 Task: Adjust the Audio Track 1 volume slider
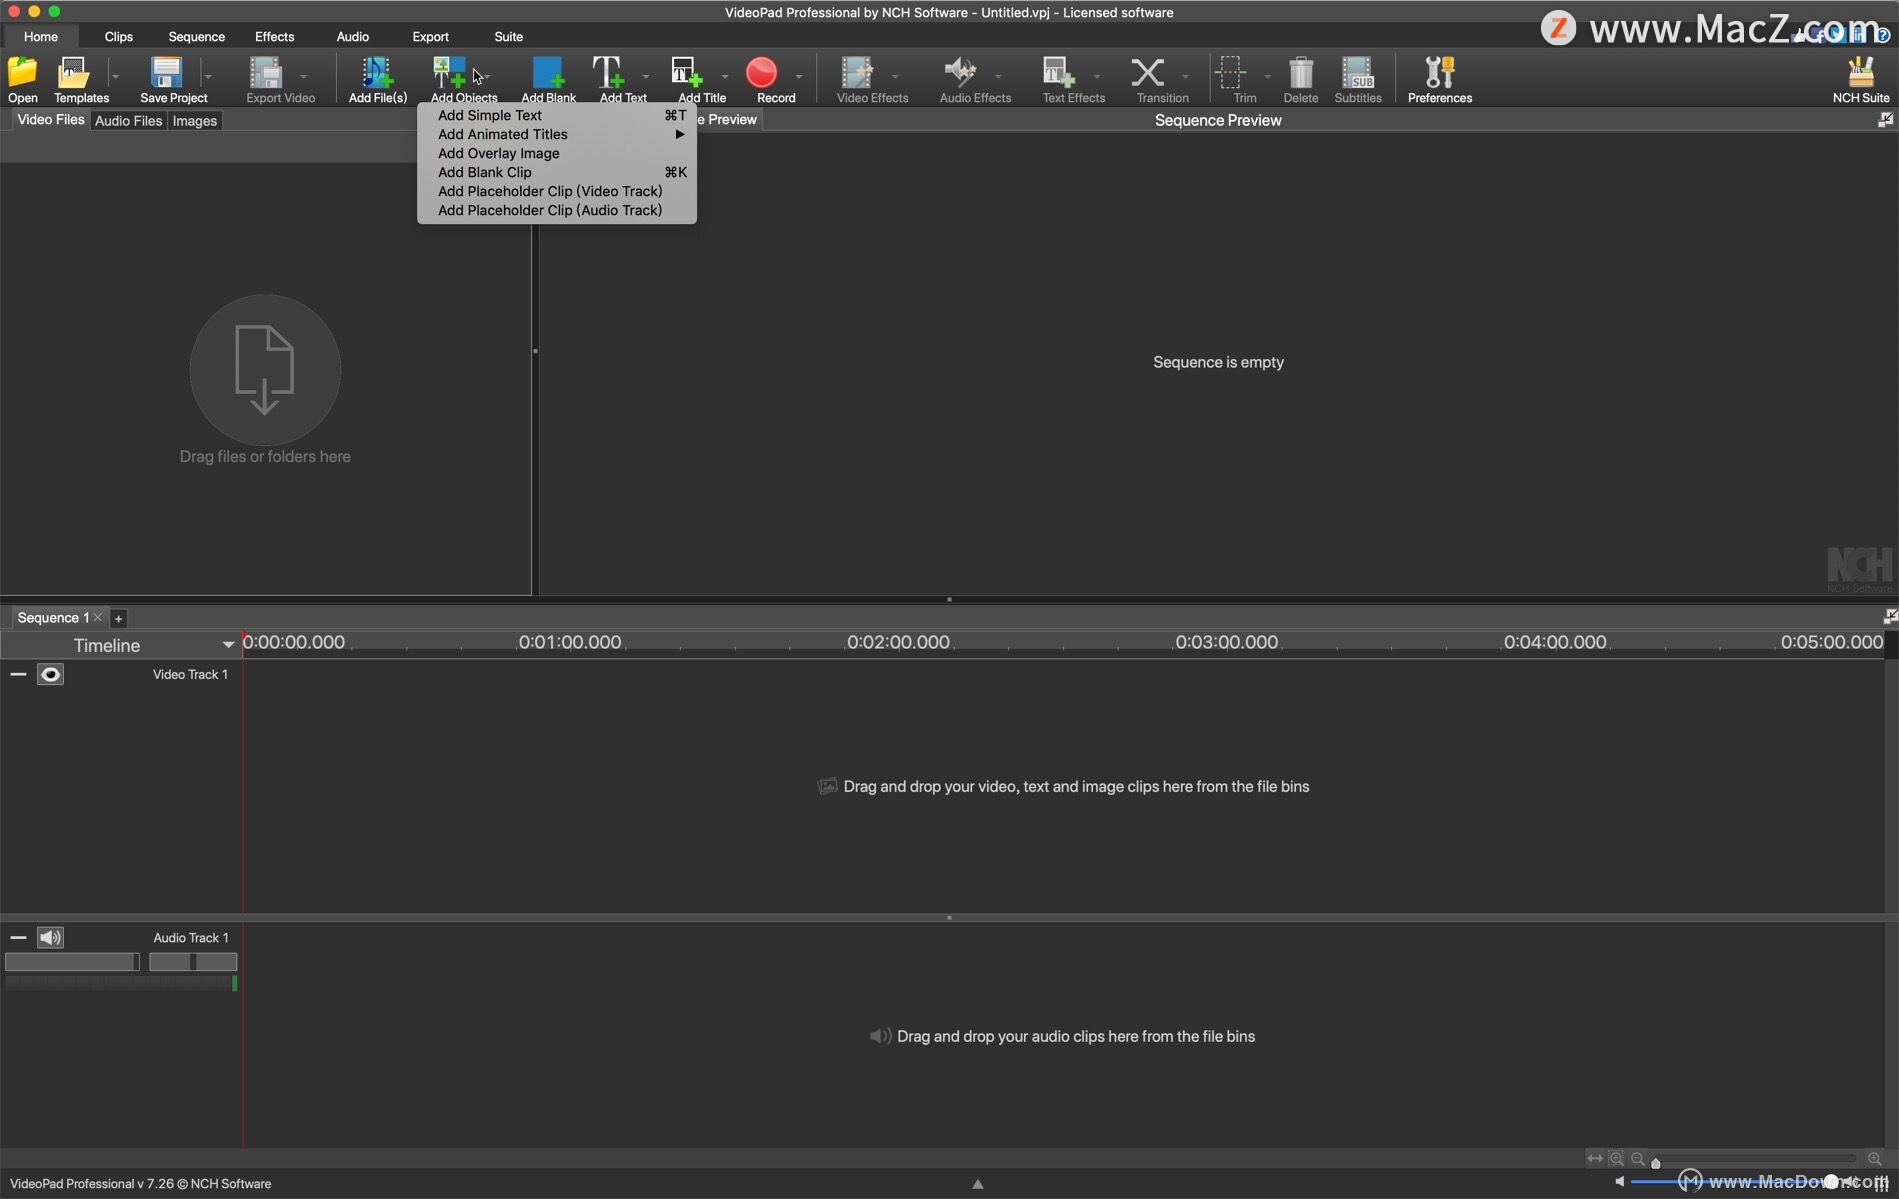point(72,962)
